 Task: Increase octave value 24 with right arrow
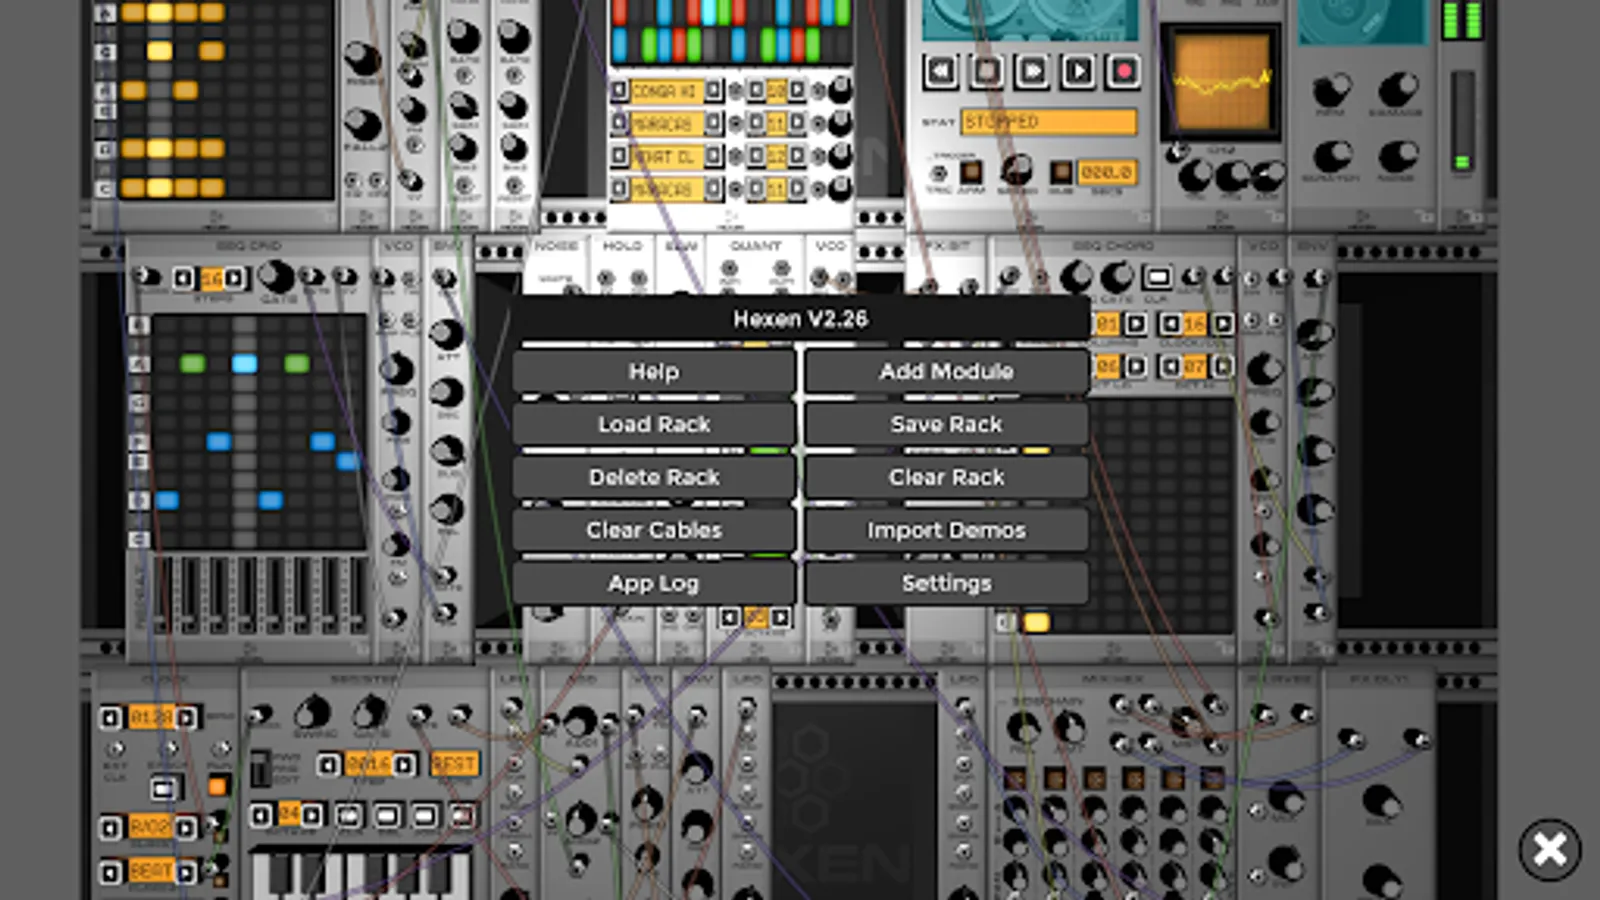click(312, 816)
